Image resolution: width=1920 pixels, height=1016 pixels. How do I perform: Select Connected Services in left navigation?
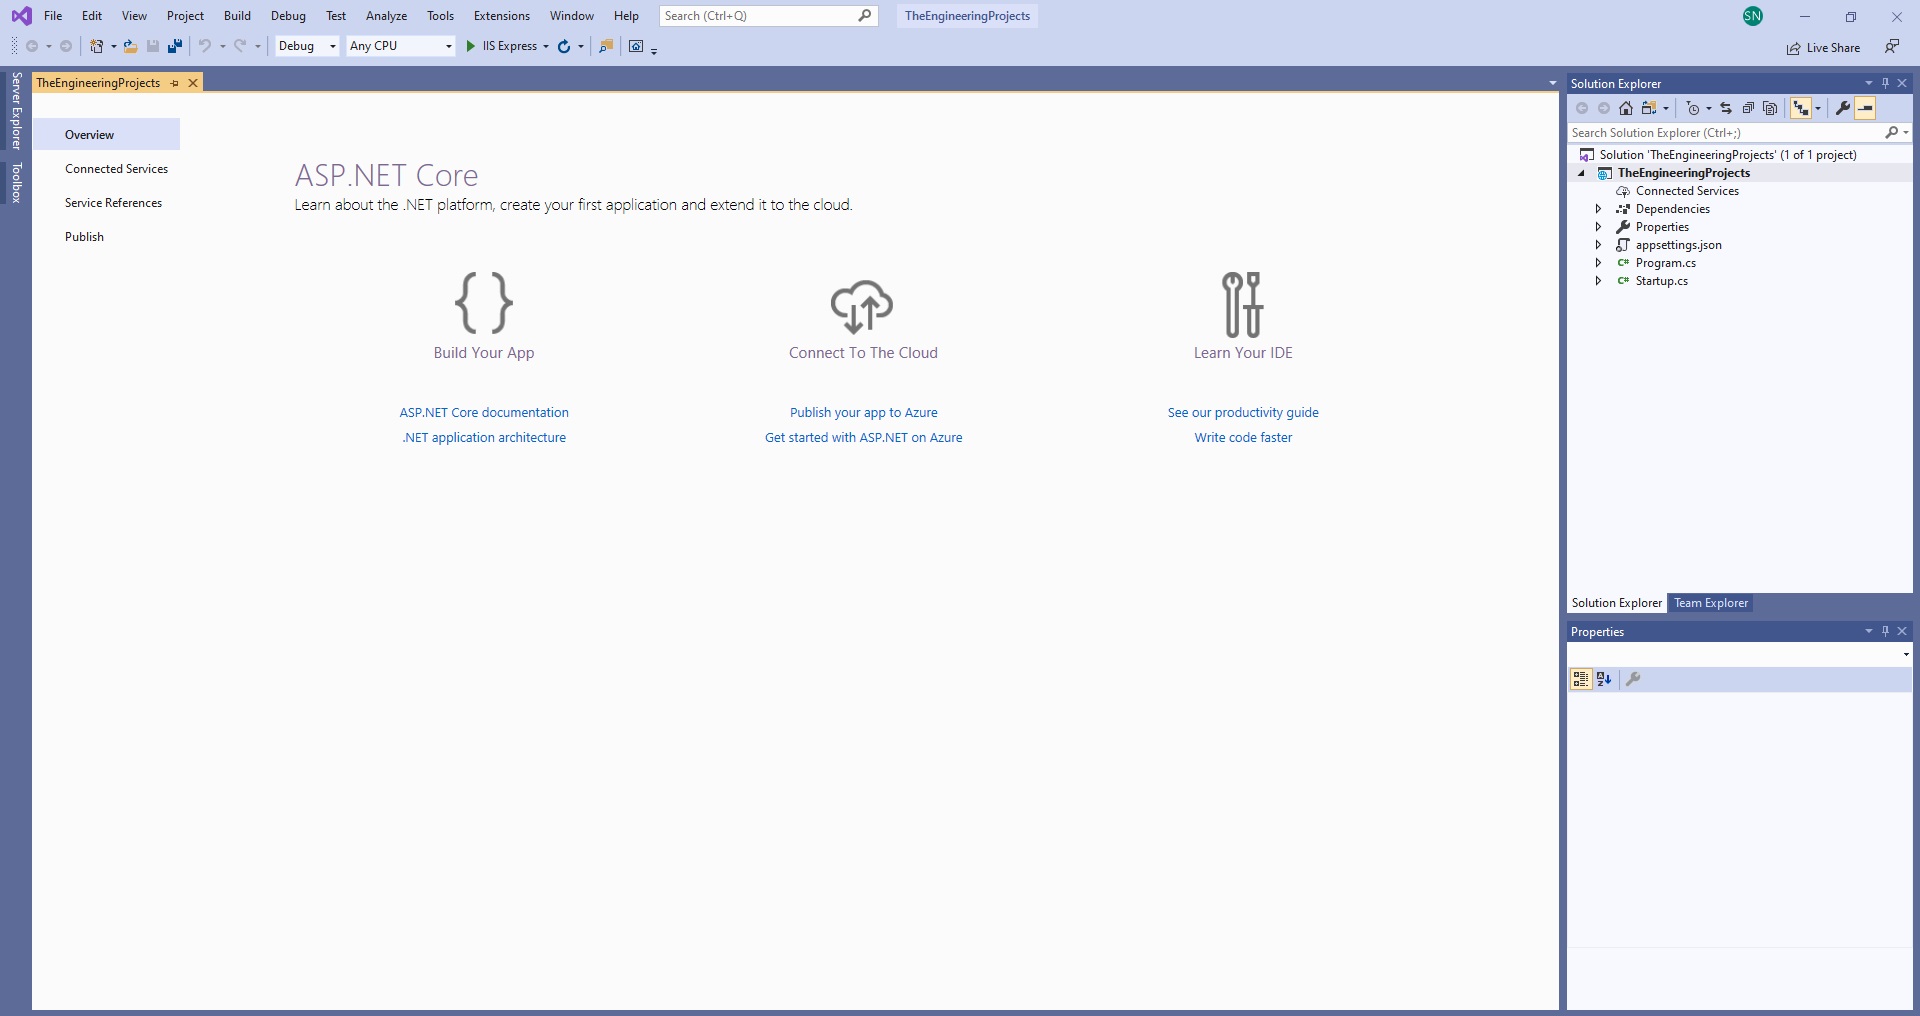coord(116,169)
